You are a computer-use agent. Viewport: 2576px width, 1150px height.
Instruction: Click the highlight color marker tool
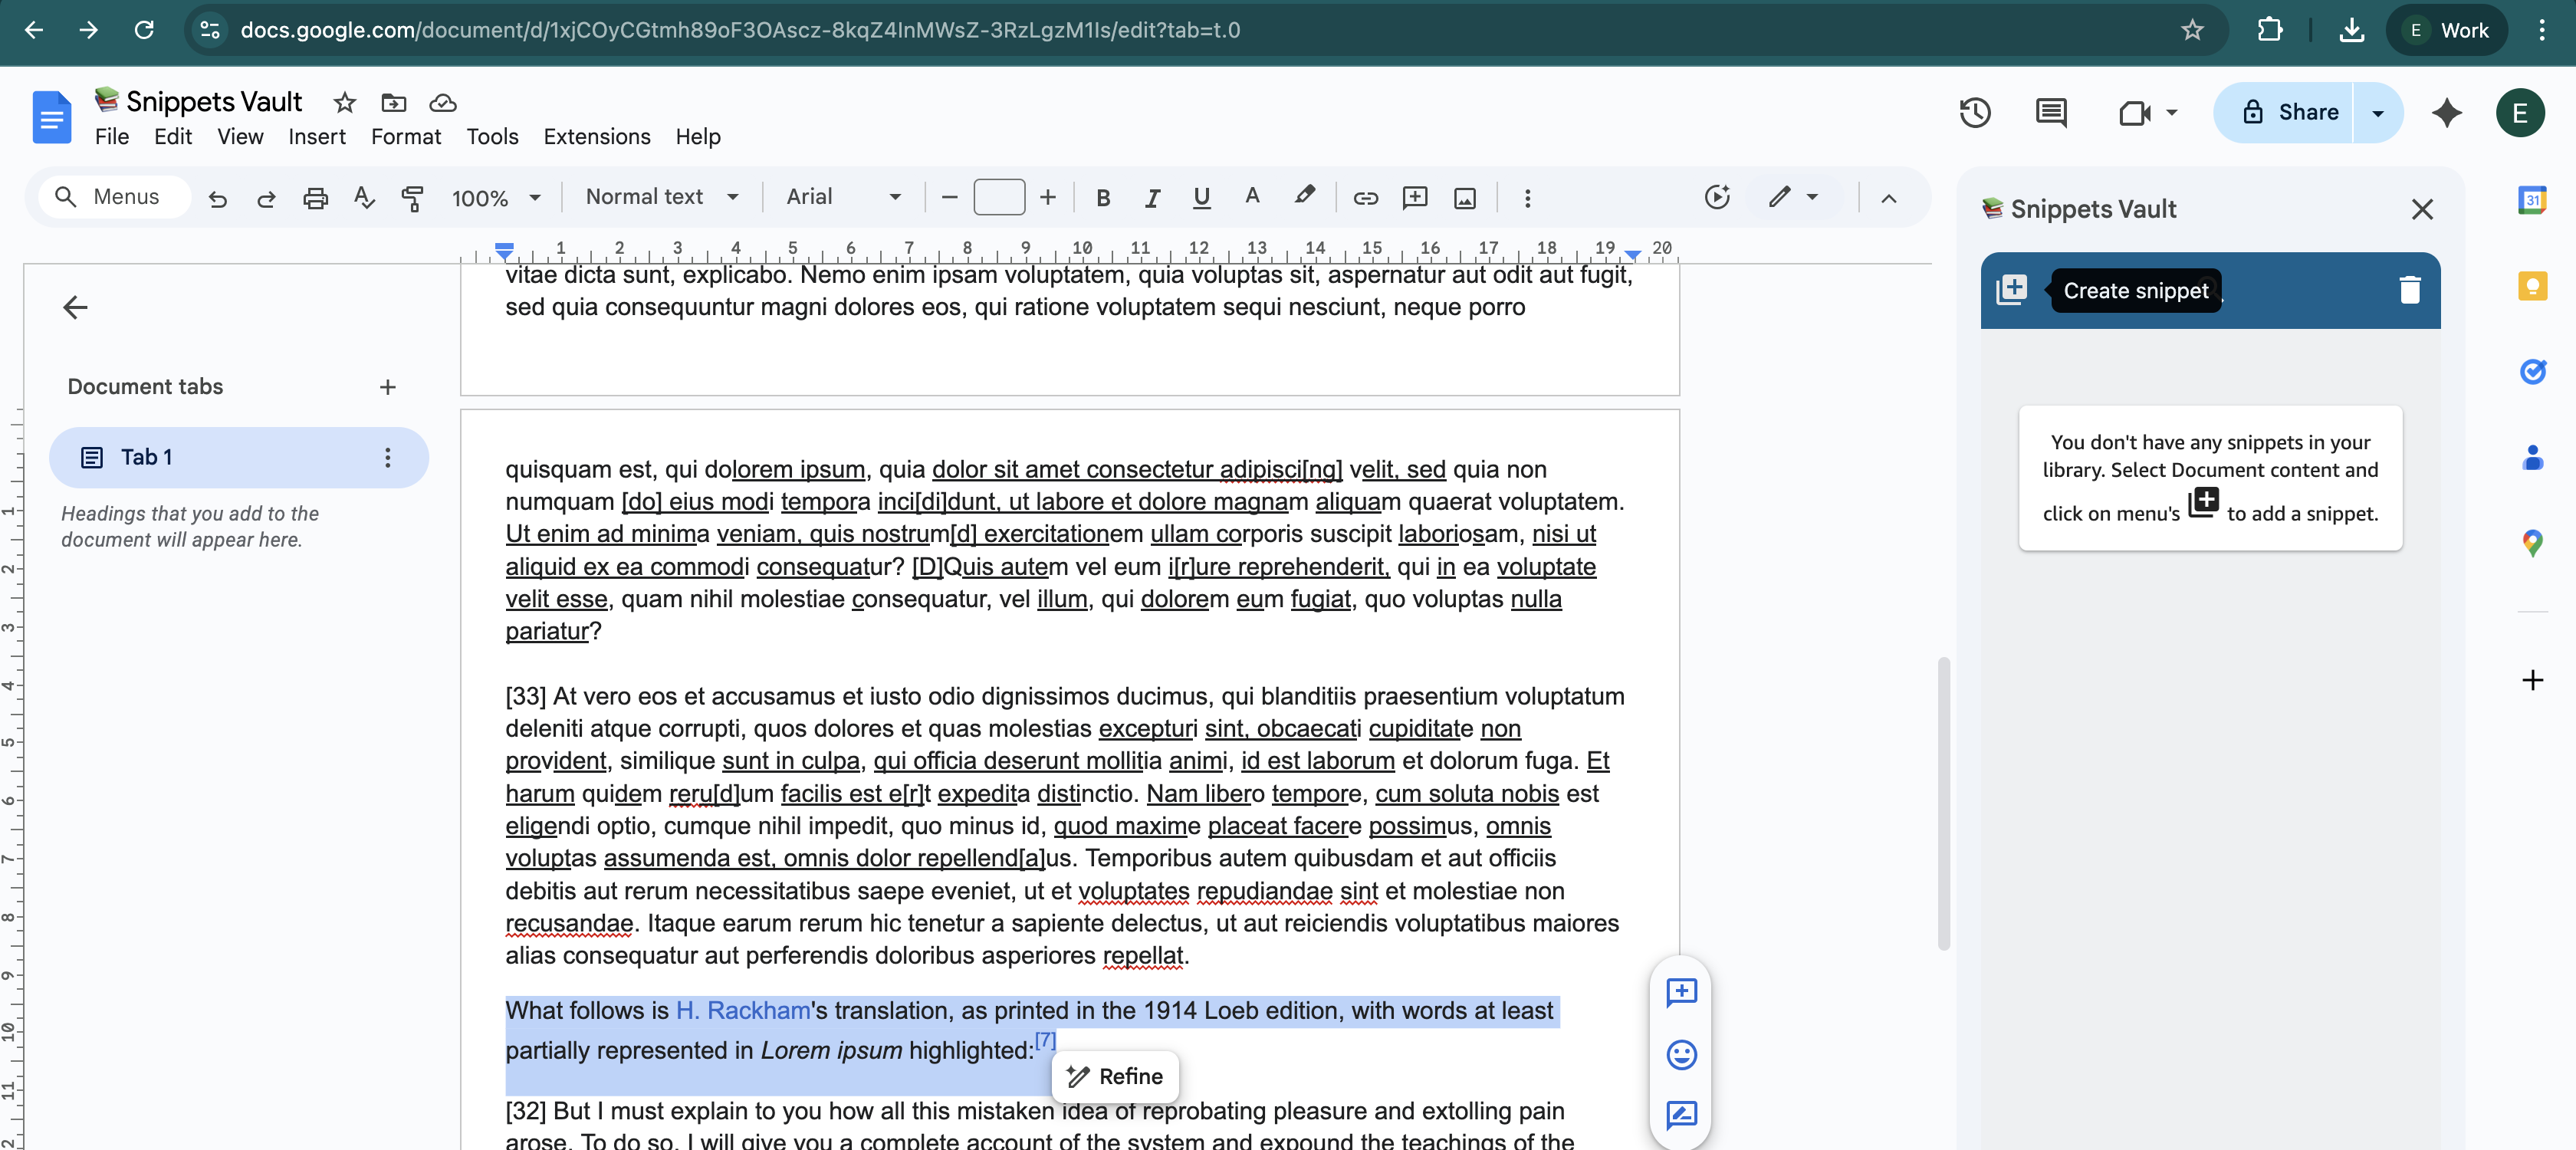[x=1303, y=197]
